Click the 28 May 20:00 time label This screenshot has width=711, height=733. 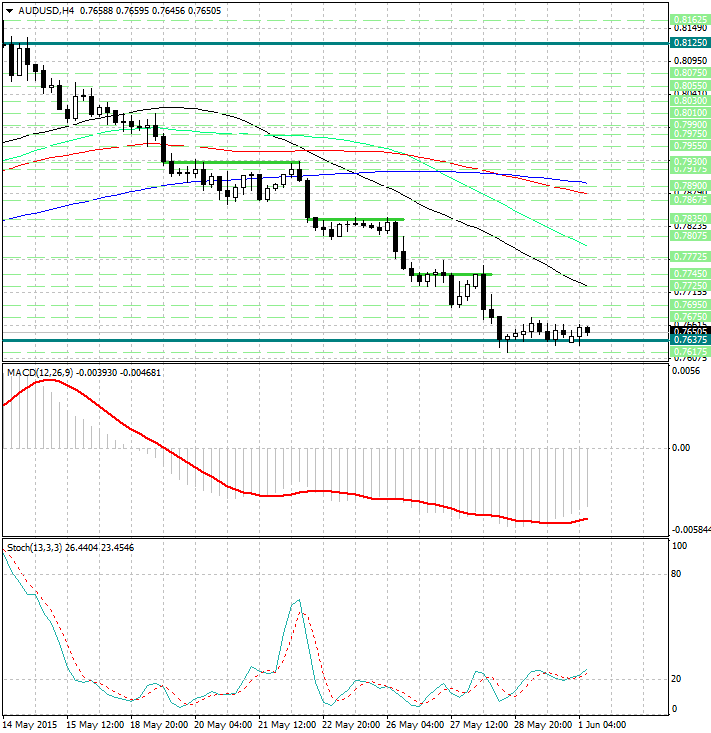(x=543, y=725)
